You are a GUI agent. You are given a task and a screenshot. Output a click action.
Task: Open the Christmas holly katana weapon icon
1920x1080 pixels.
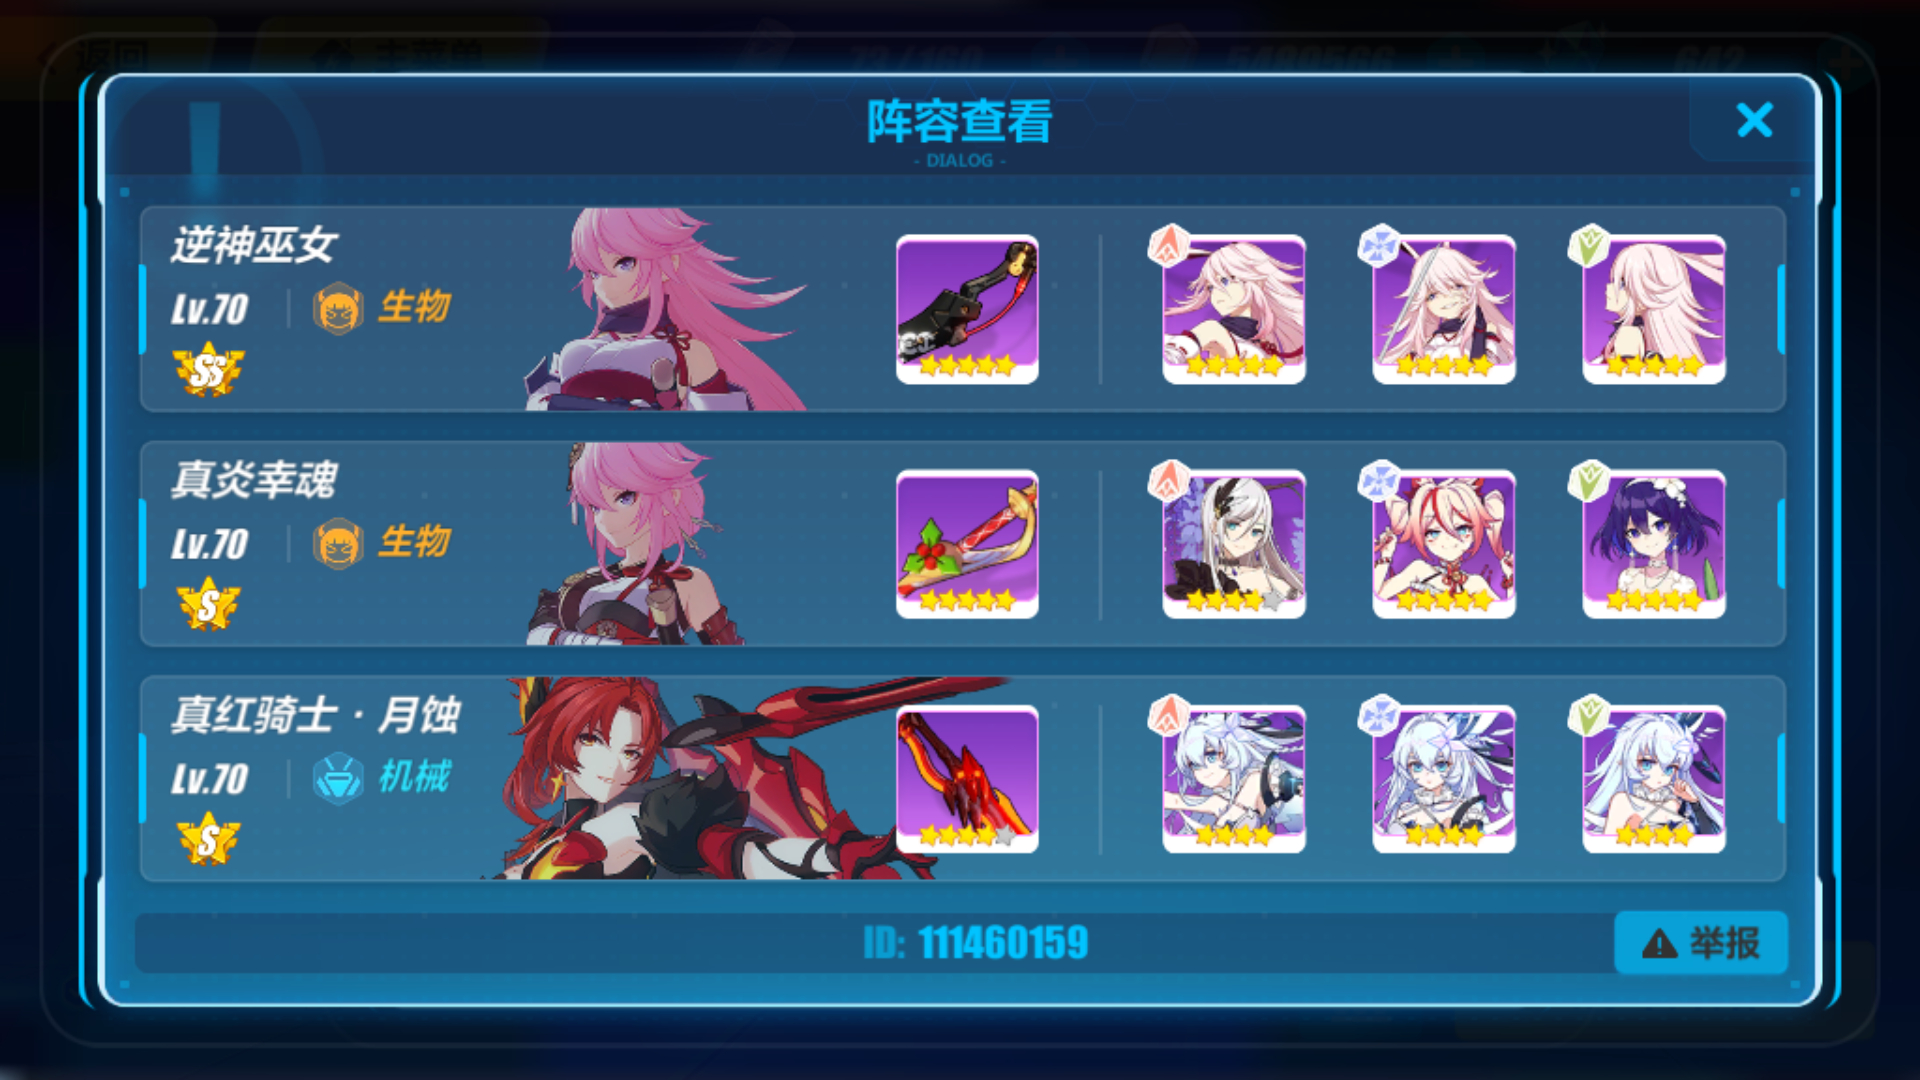967,544
